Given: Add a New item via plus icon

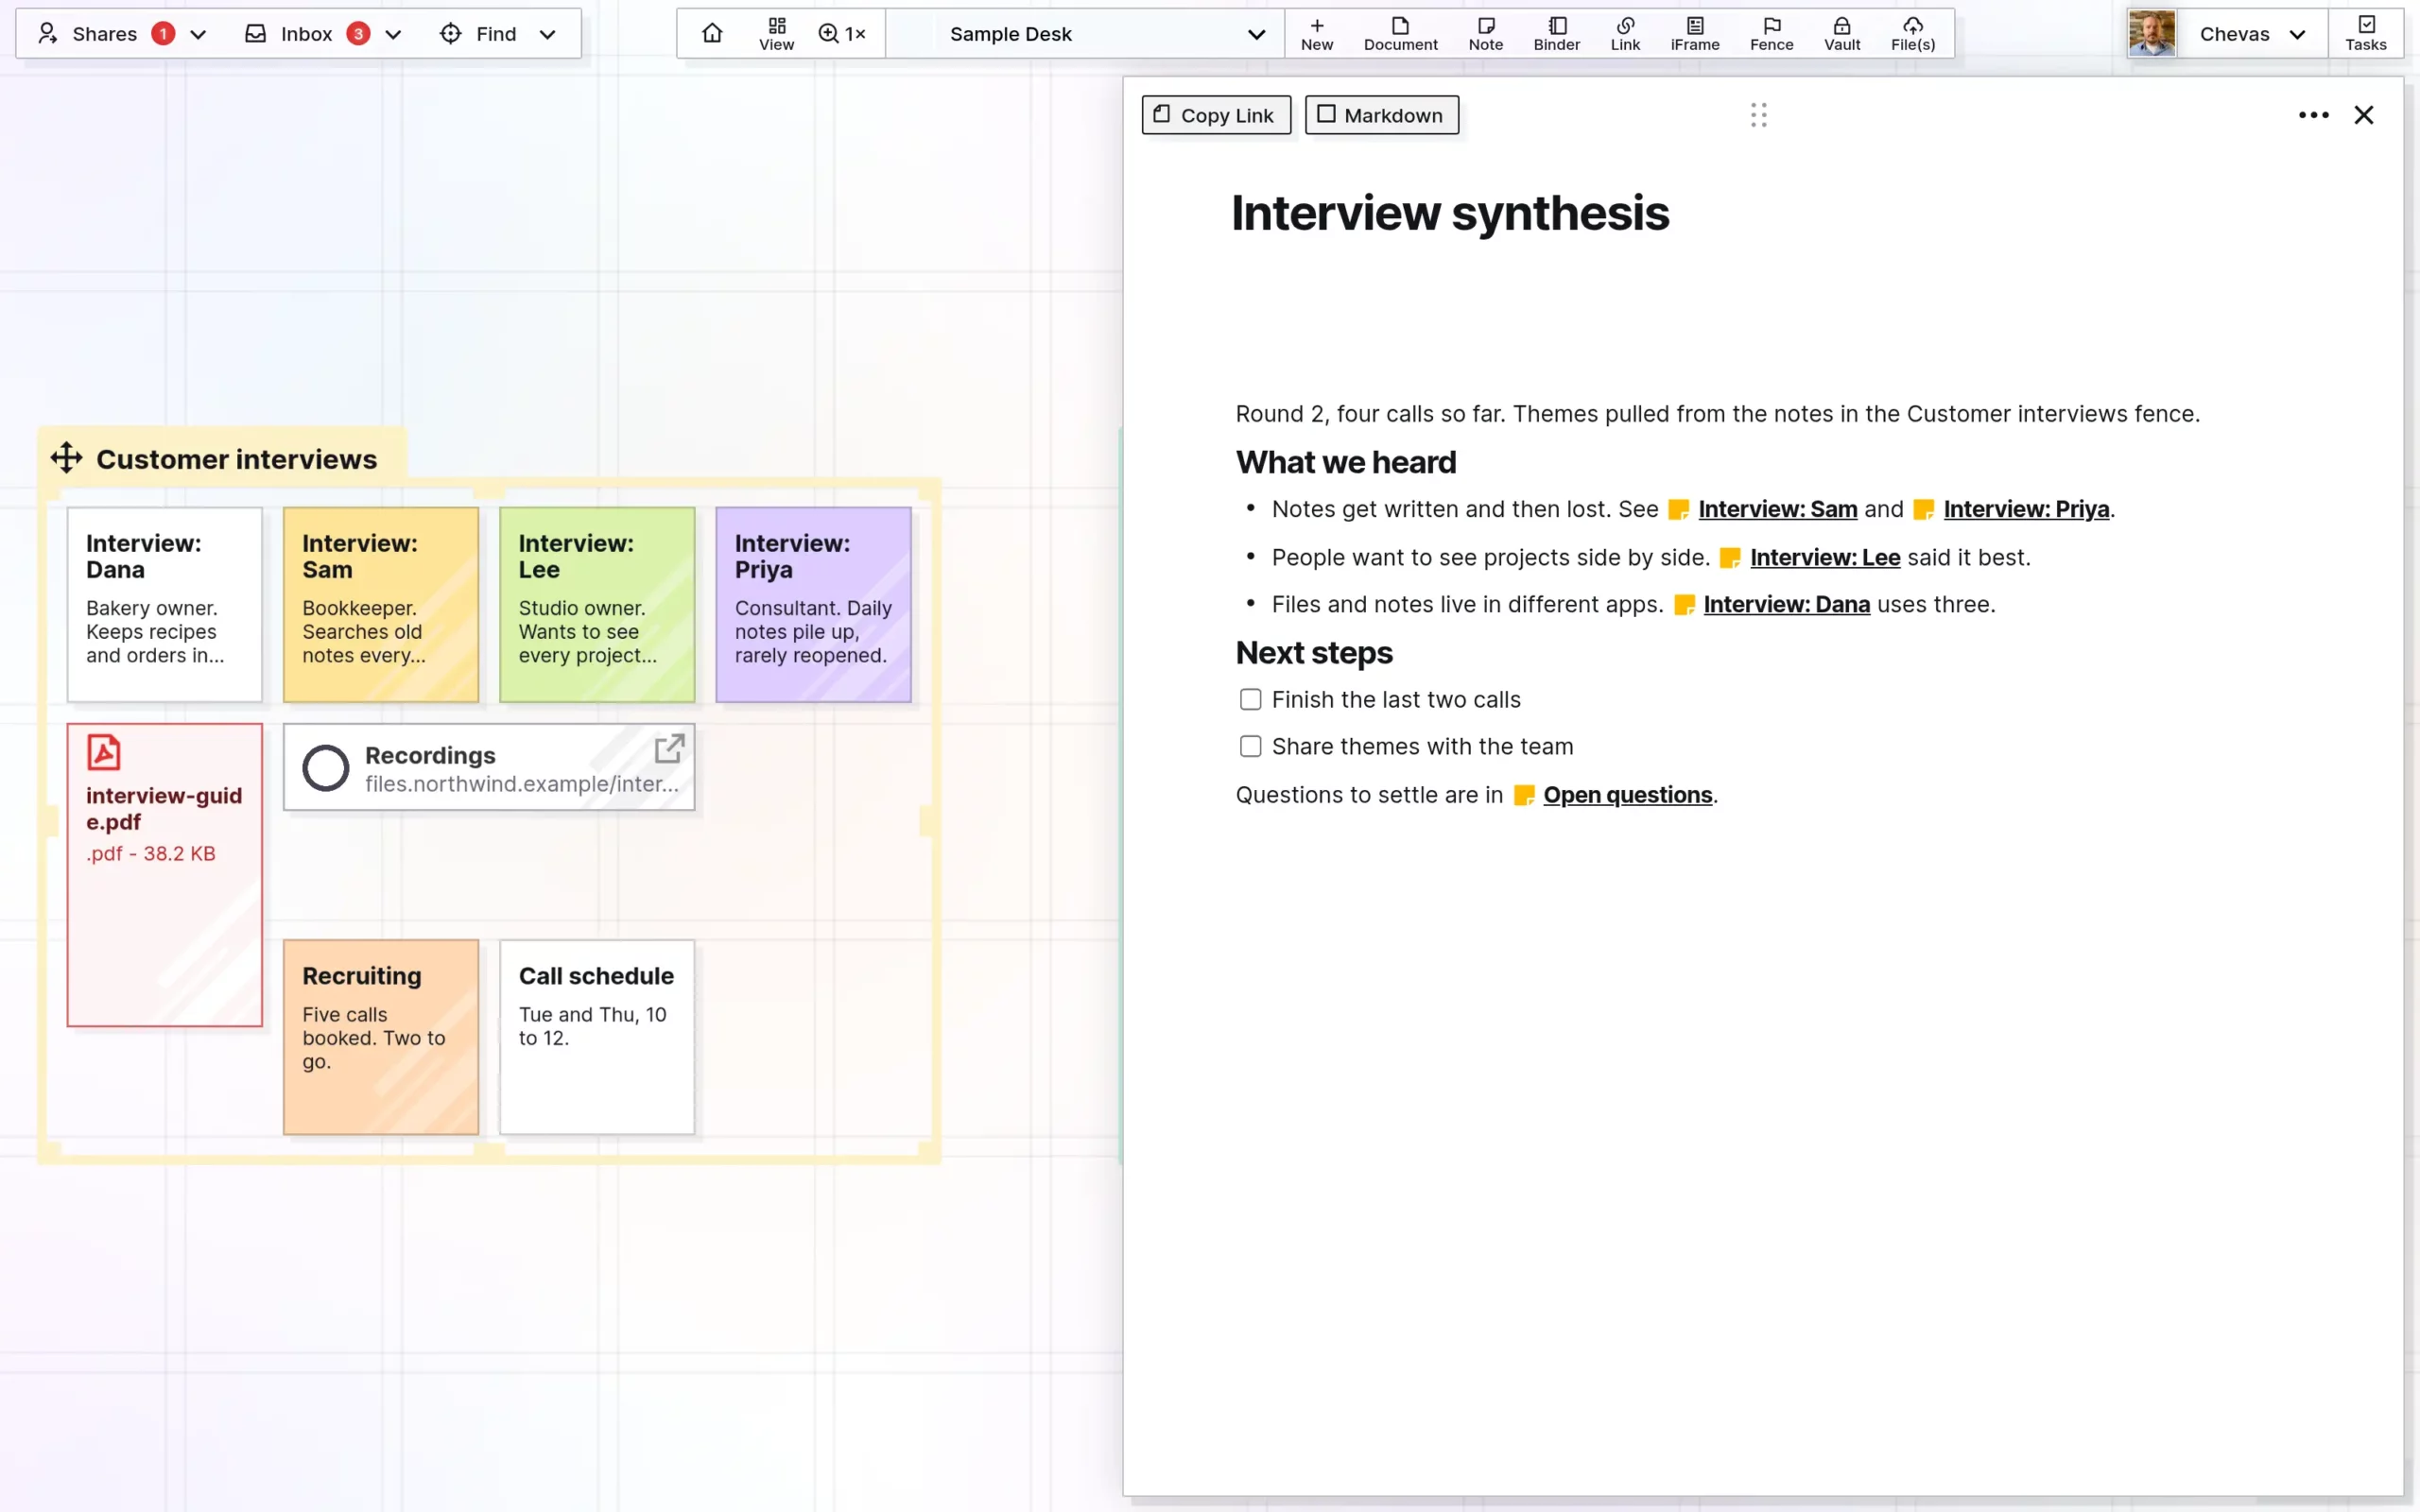Looking at the screenshot, I should (x=1316, y=33).
